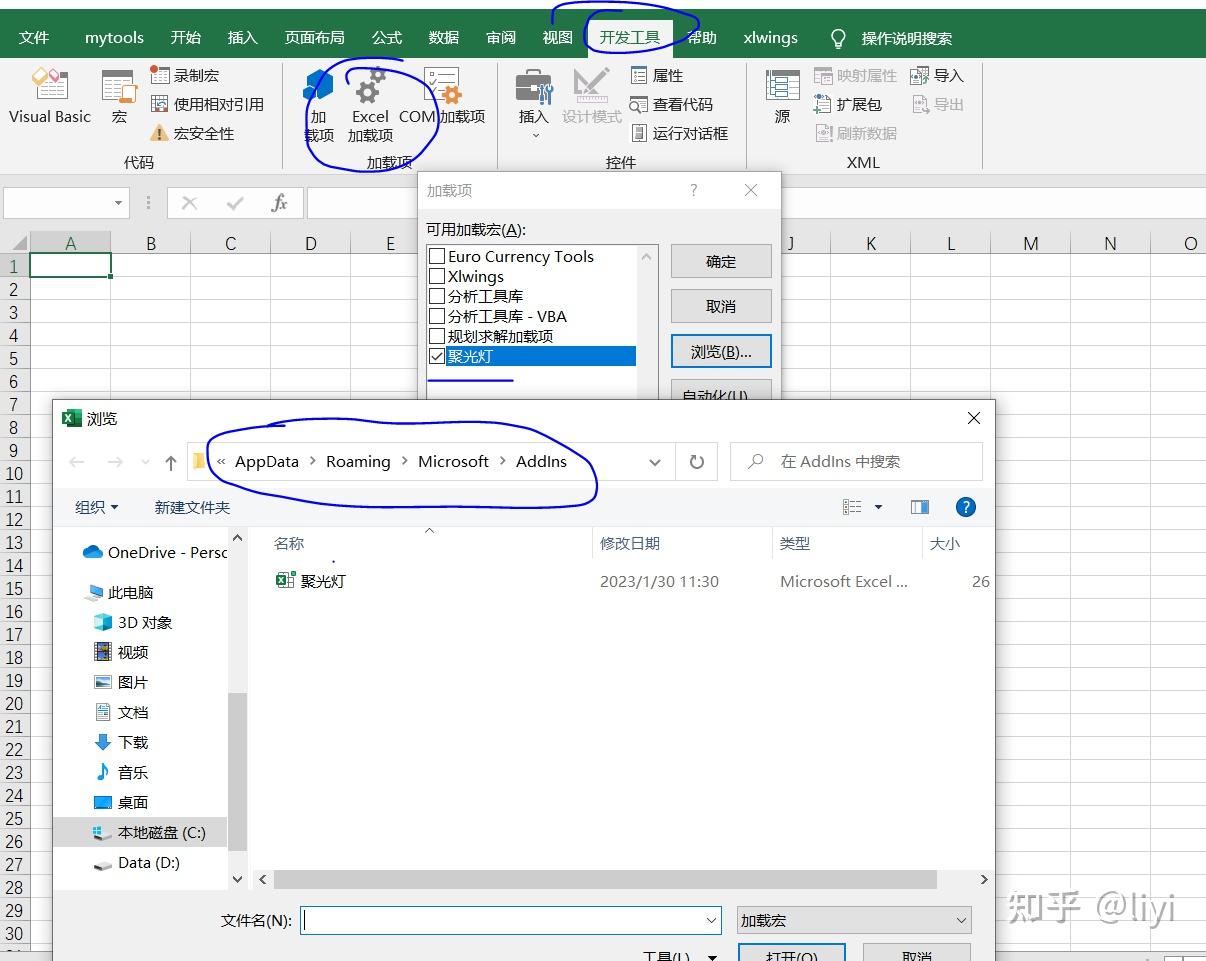The width and height of the screenshot is (1206, 961).
Task: Check the 规划求解加载项 add-in
Action: [437, 336]
